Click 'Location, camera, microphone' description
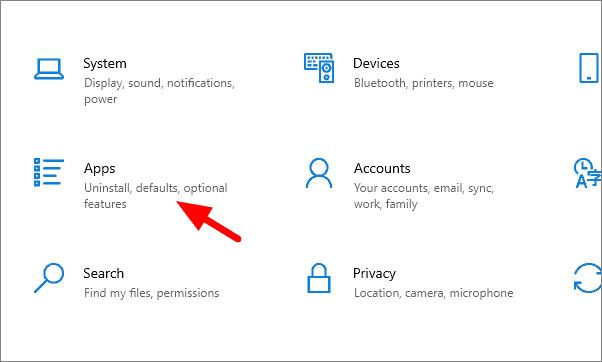 pos(433,293)
